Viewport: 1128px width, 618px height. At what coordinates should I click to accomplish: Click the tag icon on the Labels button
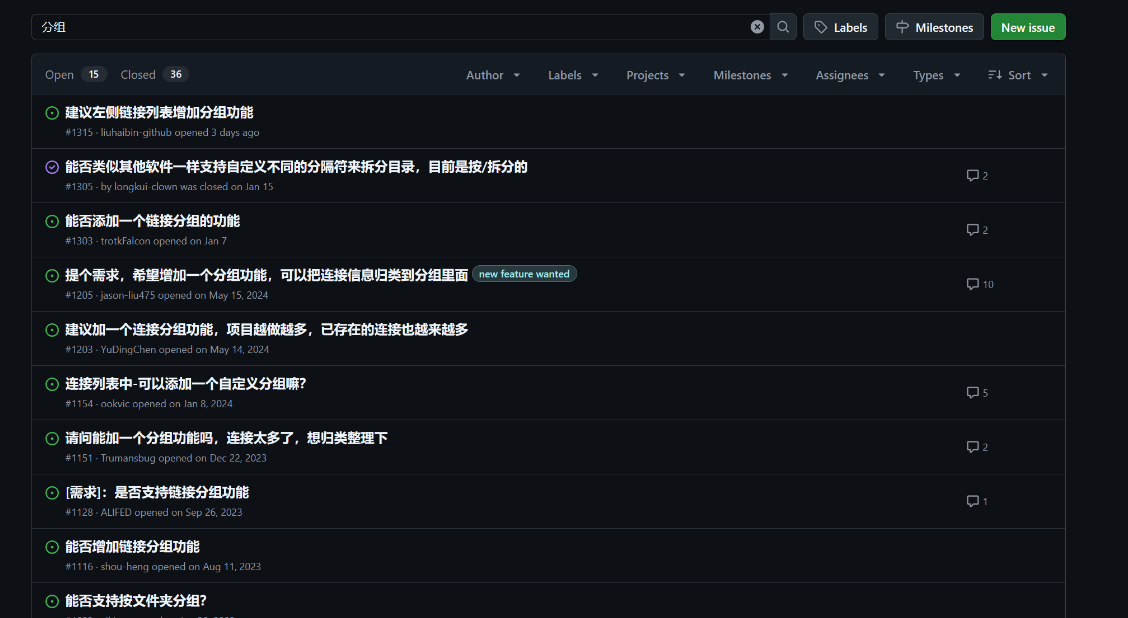pos(818,27)
